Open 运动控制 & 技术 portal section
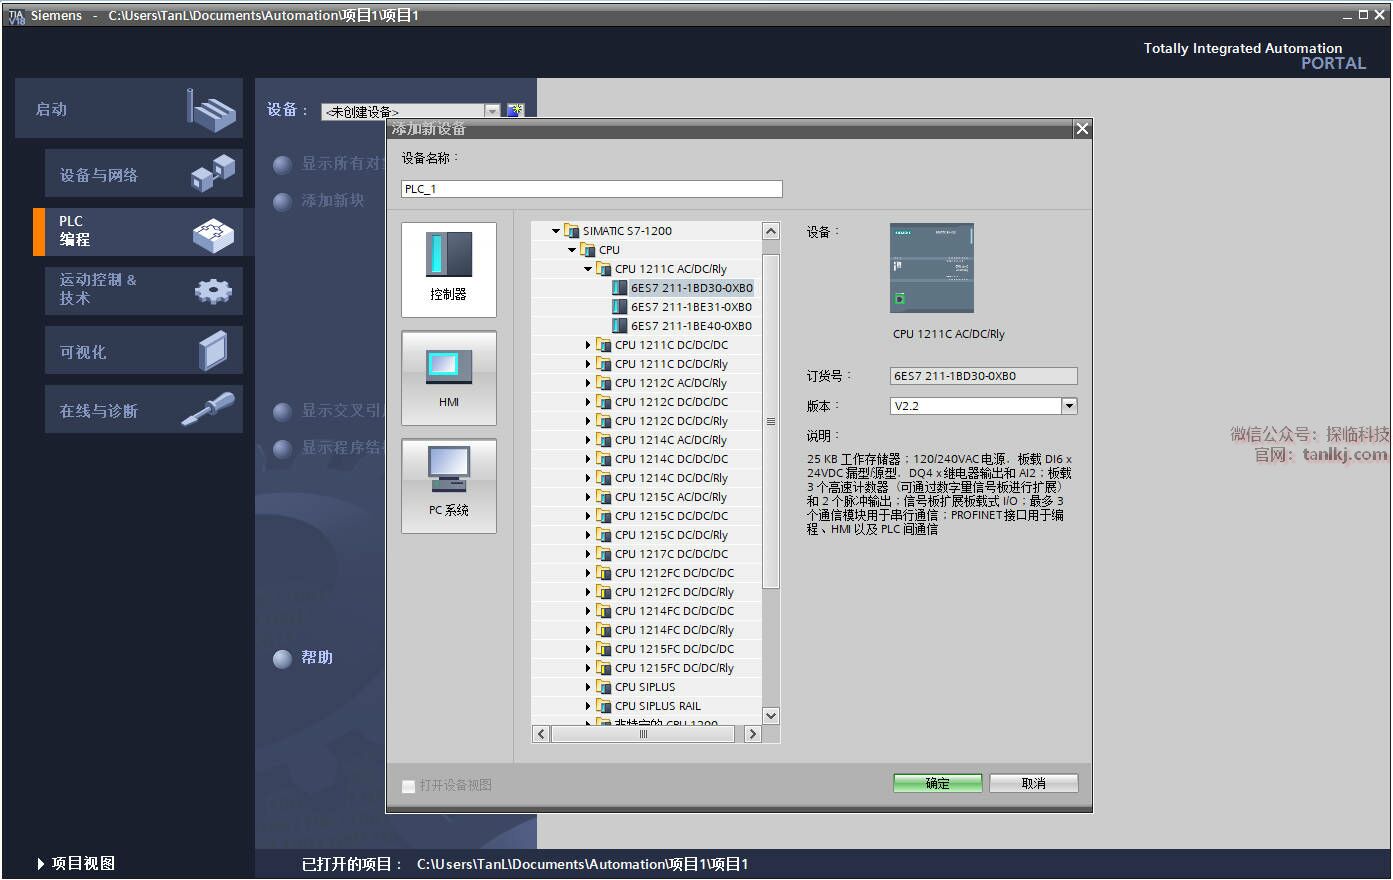 pyautogui.click(x=144, y=290)
